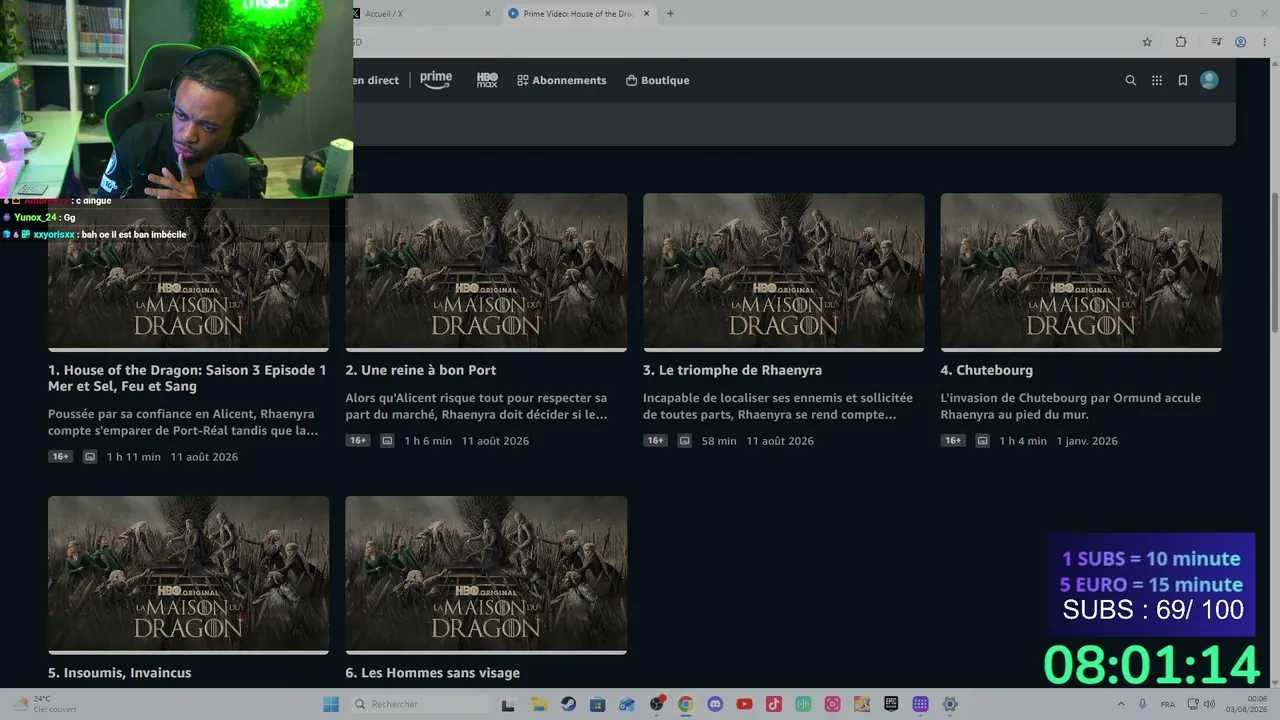Open TikTok from the taskbar

click(774, 704)
